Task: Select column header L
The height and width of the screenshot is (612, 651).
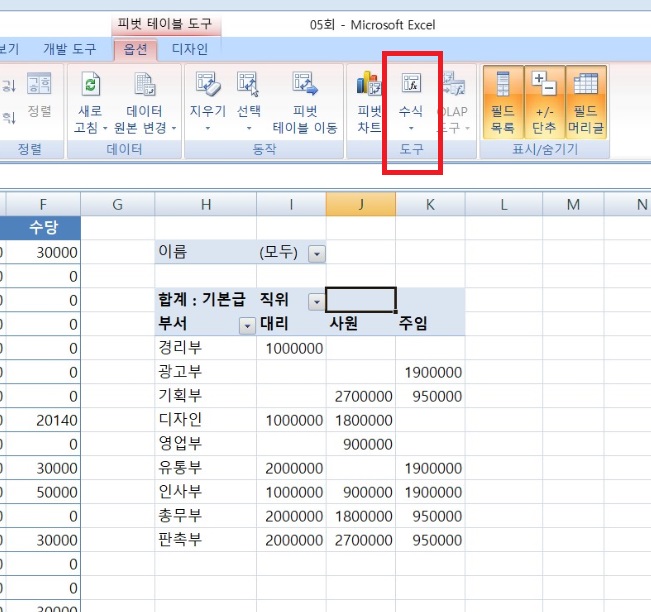Action: coord(503,205)
